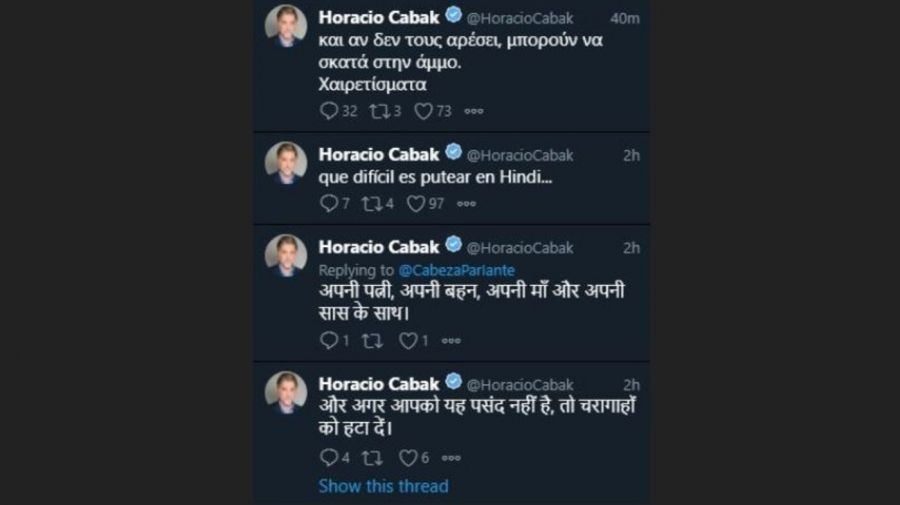Image resolution: width=900 pixels, height=505 pixels.
Task: Retweet the reply to @CabezaPariante
Action: [369, 341]
